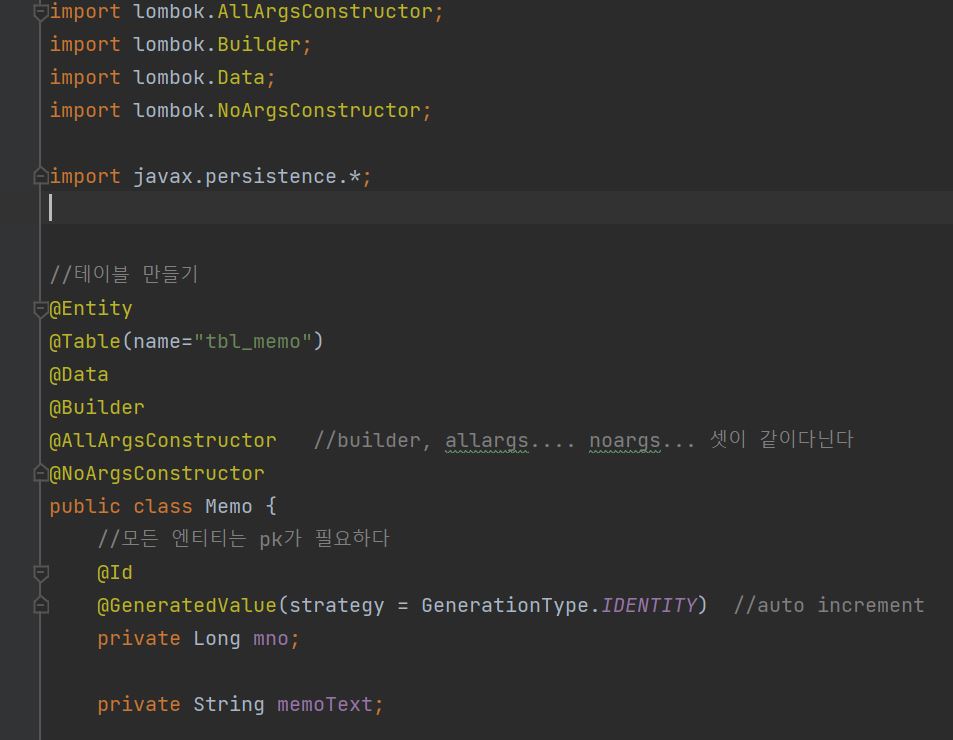Screen dimensions: 953x740
Task: Click 'GenerationType' in the annotation
Action: (x=504, y=605)
